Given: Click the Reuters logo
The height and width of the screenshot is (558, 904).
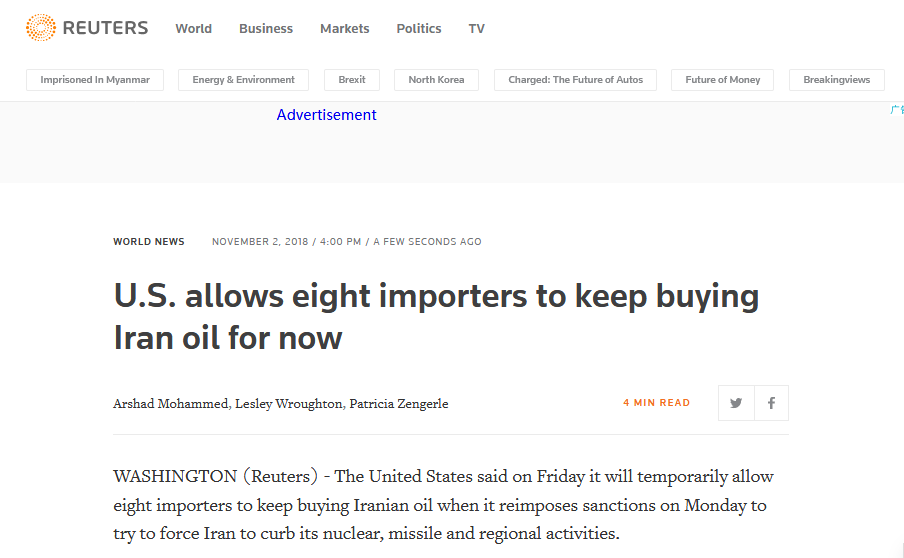Looking at the screenshot, I should coord(87,28).
